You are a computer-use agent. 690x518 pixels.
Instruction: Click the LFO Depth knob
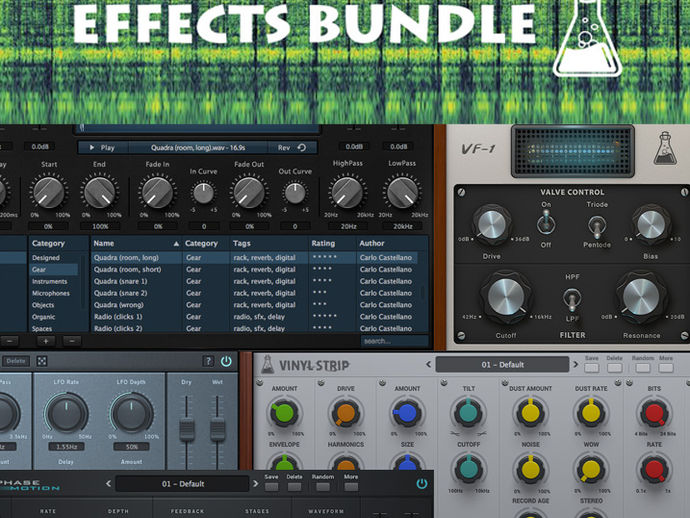(x=131, y=413)
